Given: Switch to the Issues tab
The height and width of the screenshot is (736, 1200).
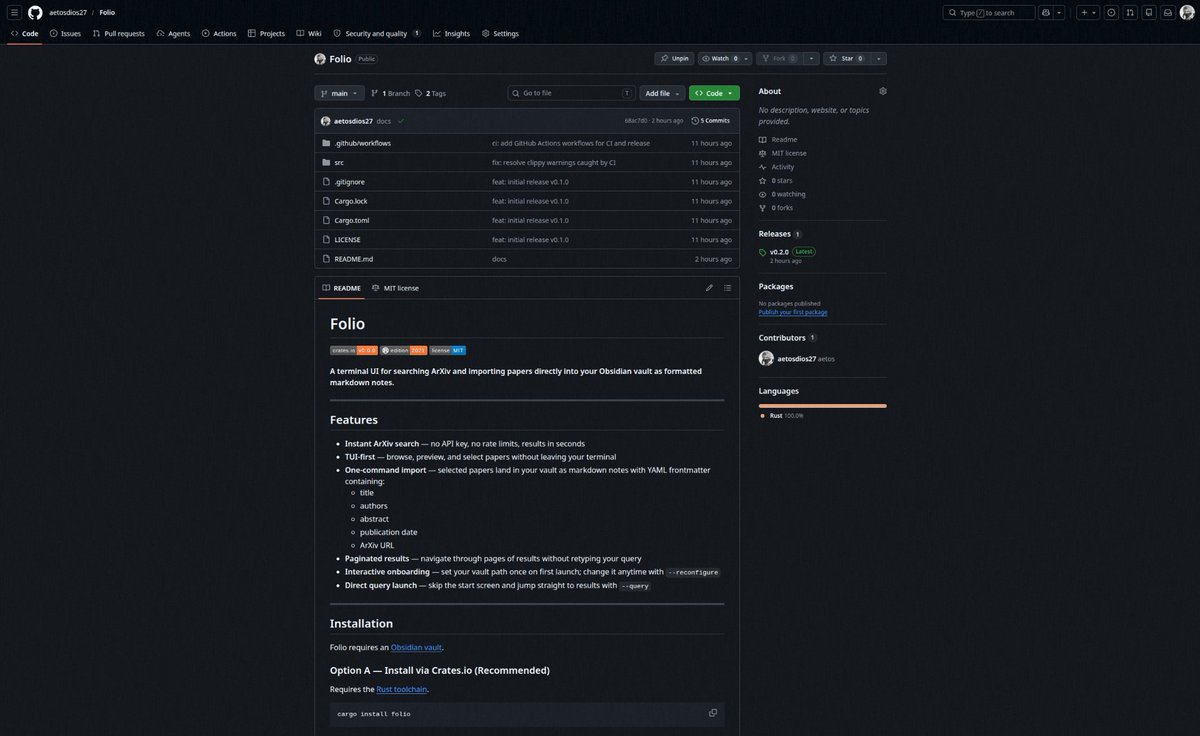Looking at the screenshot, I should (65, 33).
